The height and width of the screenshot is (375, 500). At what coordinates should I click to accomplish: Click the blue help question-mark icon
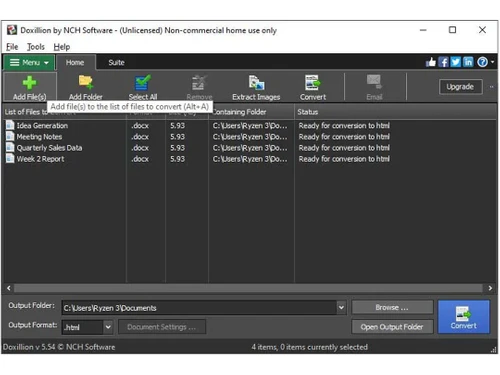click(x=482, y=62)
